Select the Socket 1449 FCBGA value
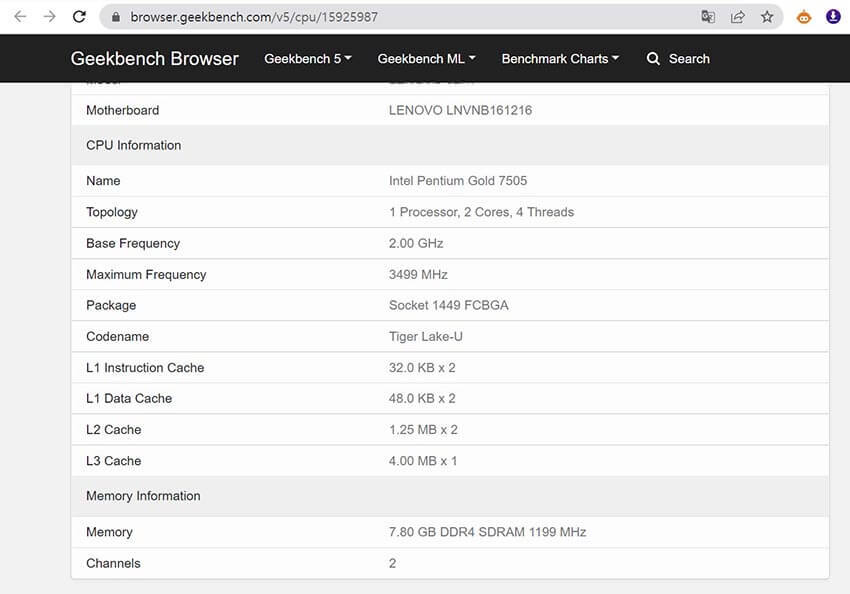Screen dimensions: 850x594 (x=448, y=305)
